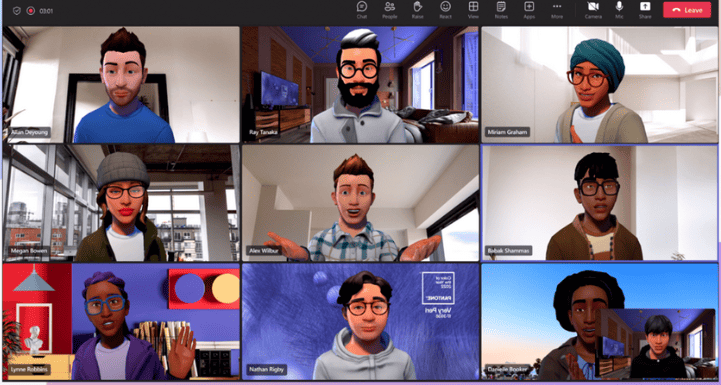Click the Miriam Graham name label
721x385 pixels.
pos(508,132)
